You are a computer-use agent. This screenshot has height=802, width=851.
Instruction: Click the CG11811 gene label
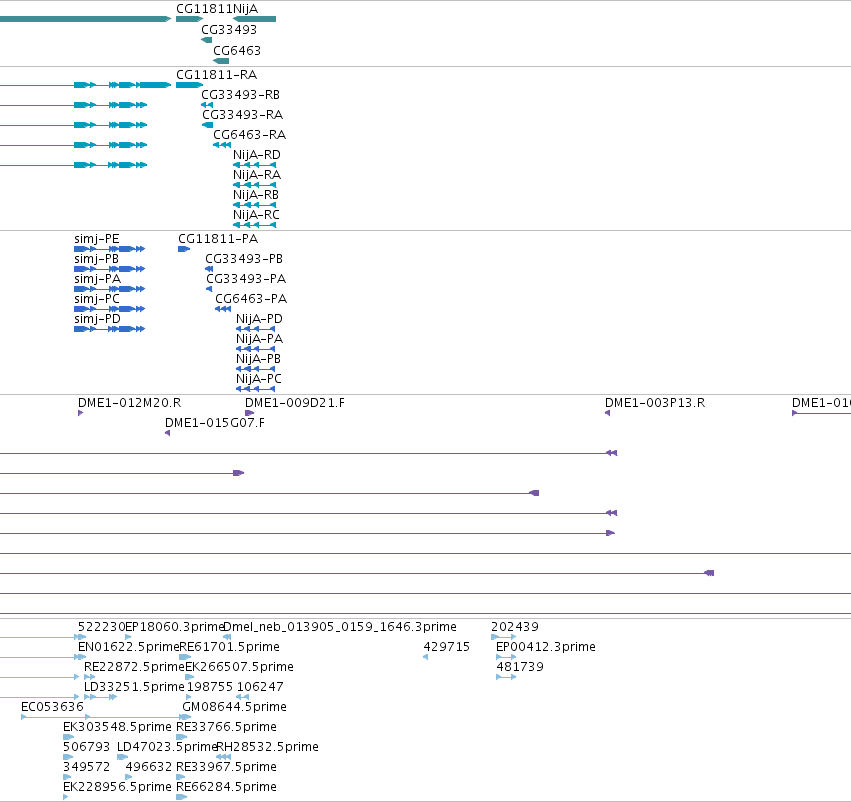coord(204,9)
